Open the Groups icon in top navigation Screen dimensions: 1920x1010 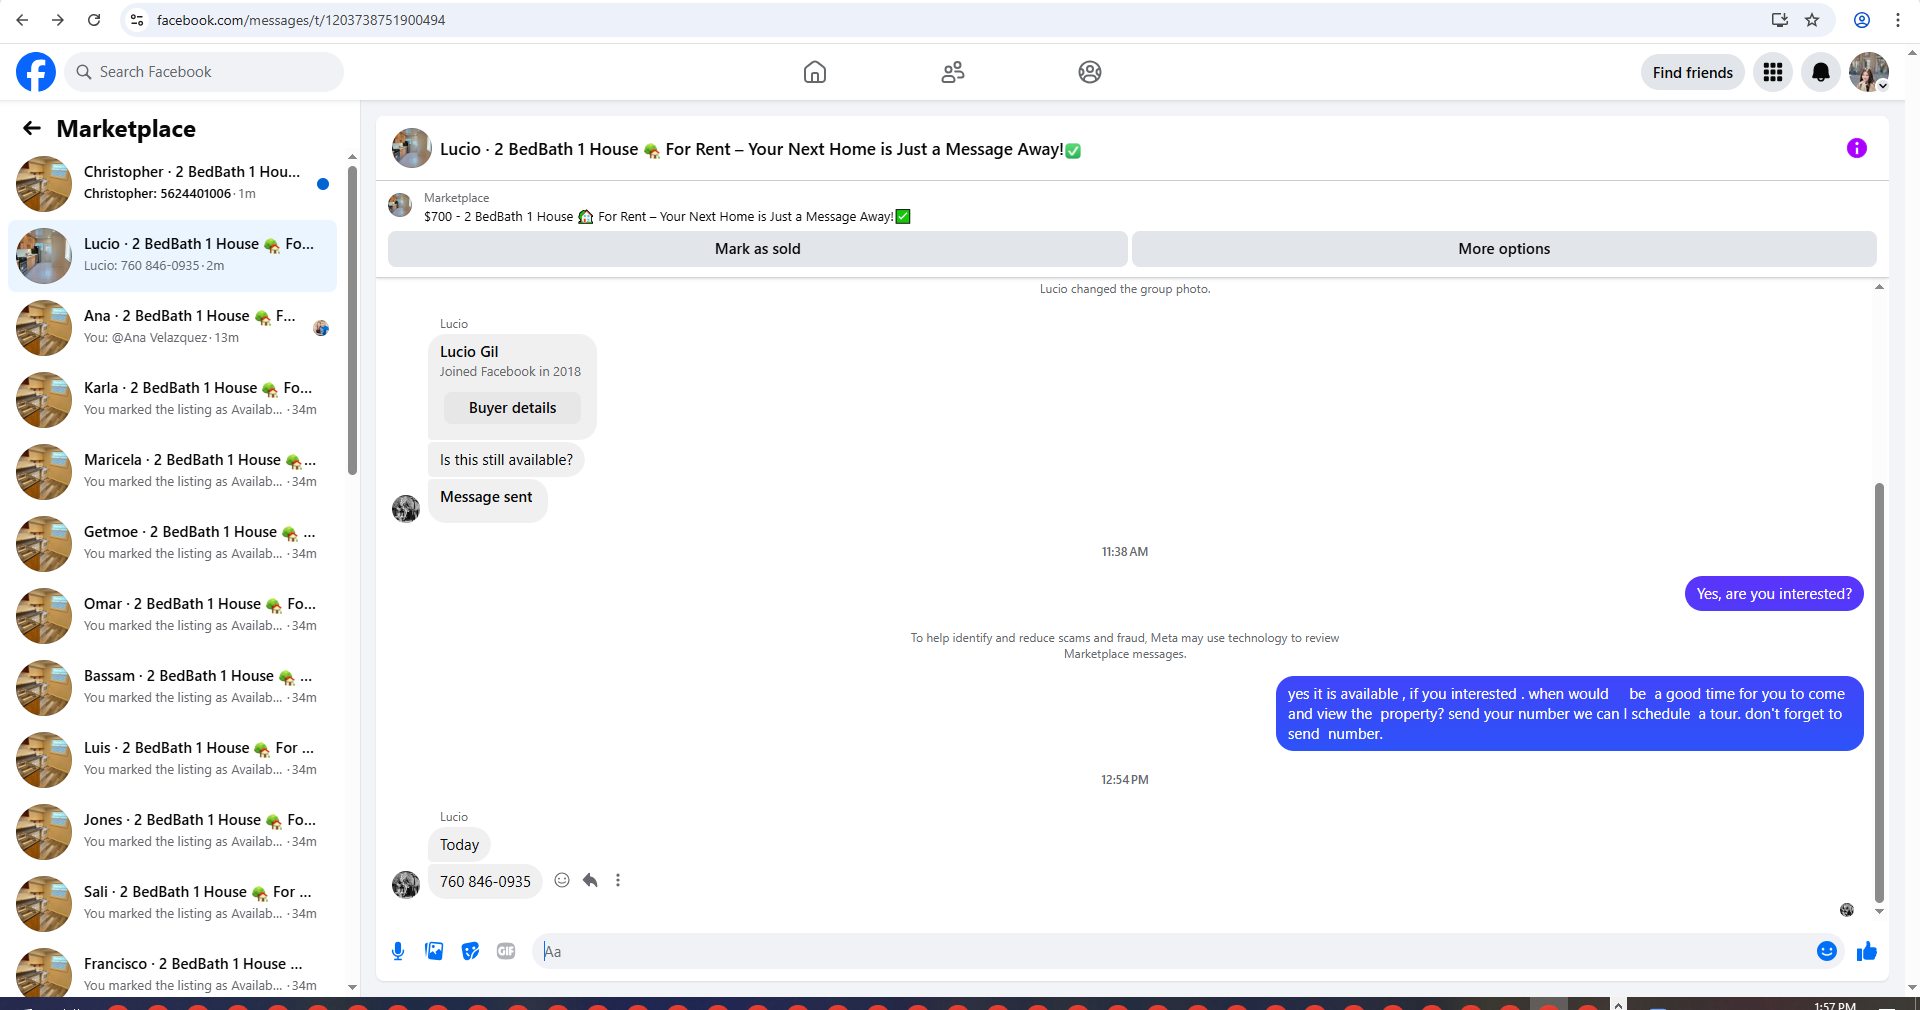[x=1090, y=72]
